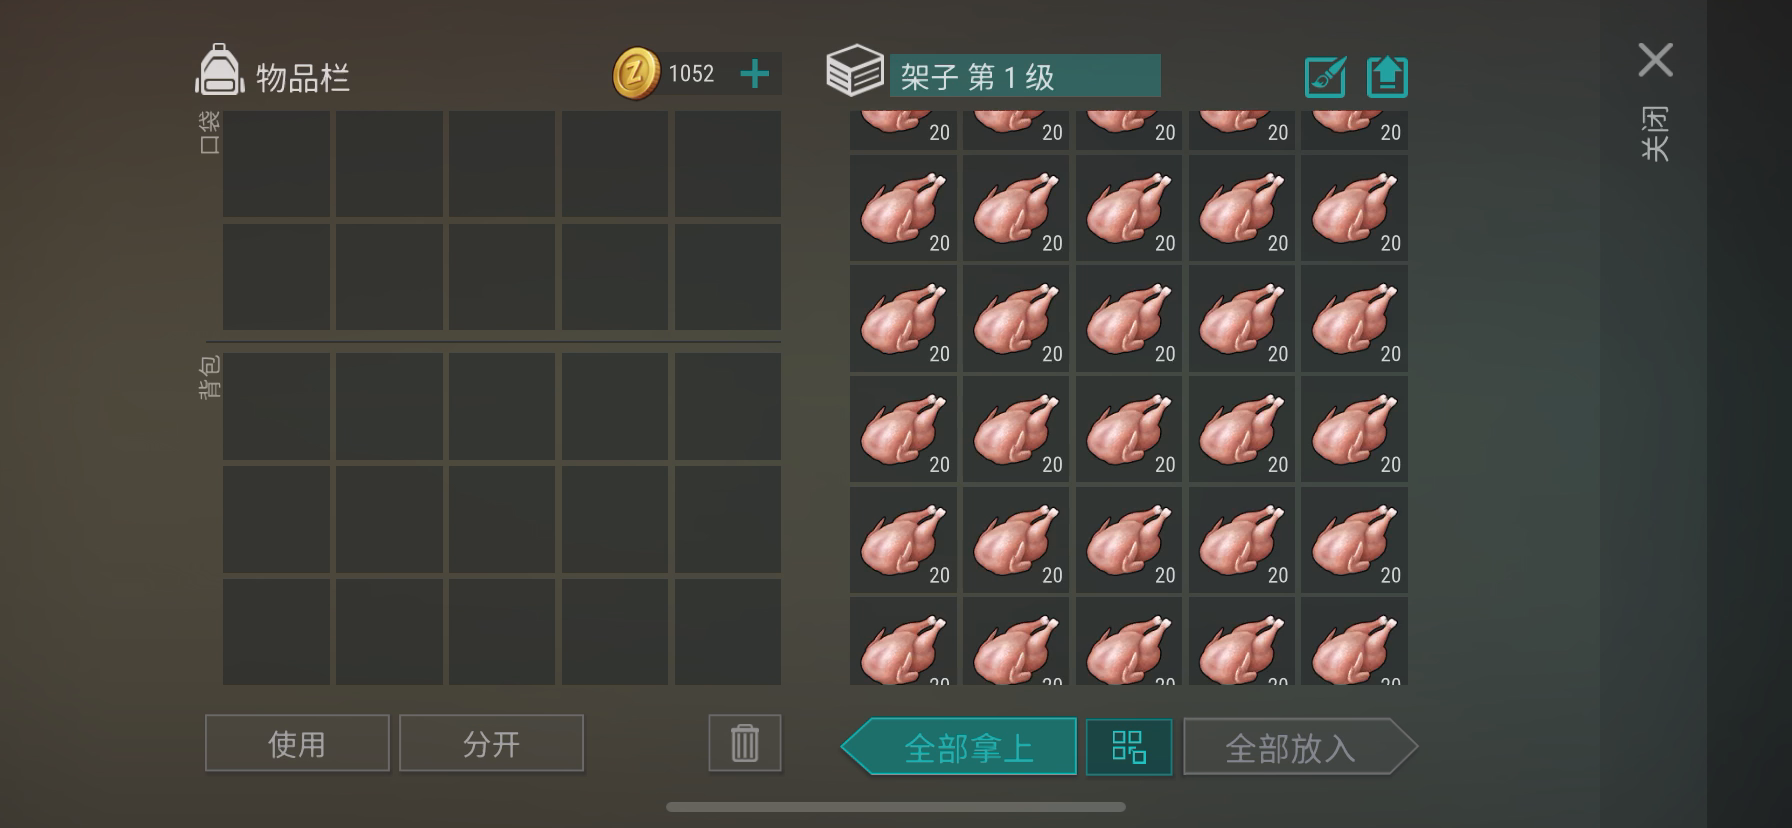
Task: Select last raw turkey in third shelf row
Action: coord(1355,319)
